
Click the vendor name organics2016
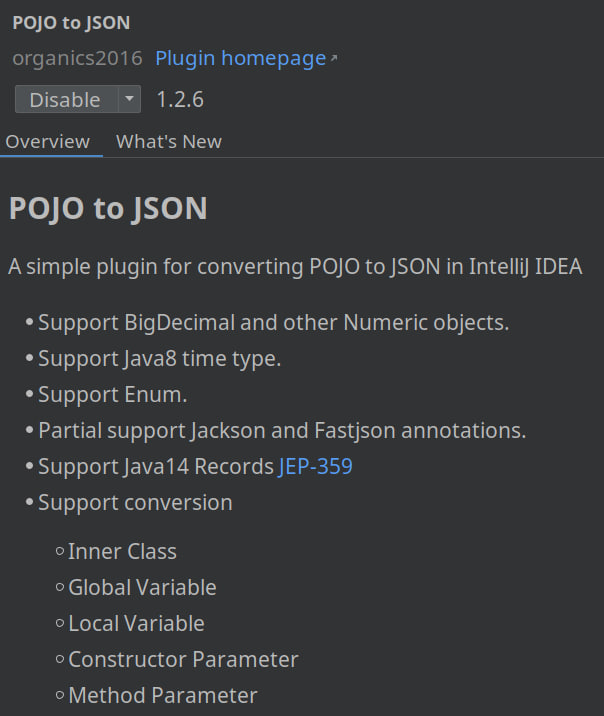tap(77, 58)
